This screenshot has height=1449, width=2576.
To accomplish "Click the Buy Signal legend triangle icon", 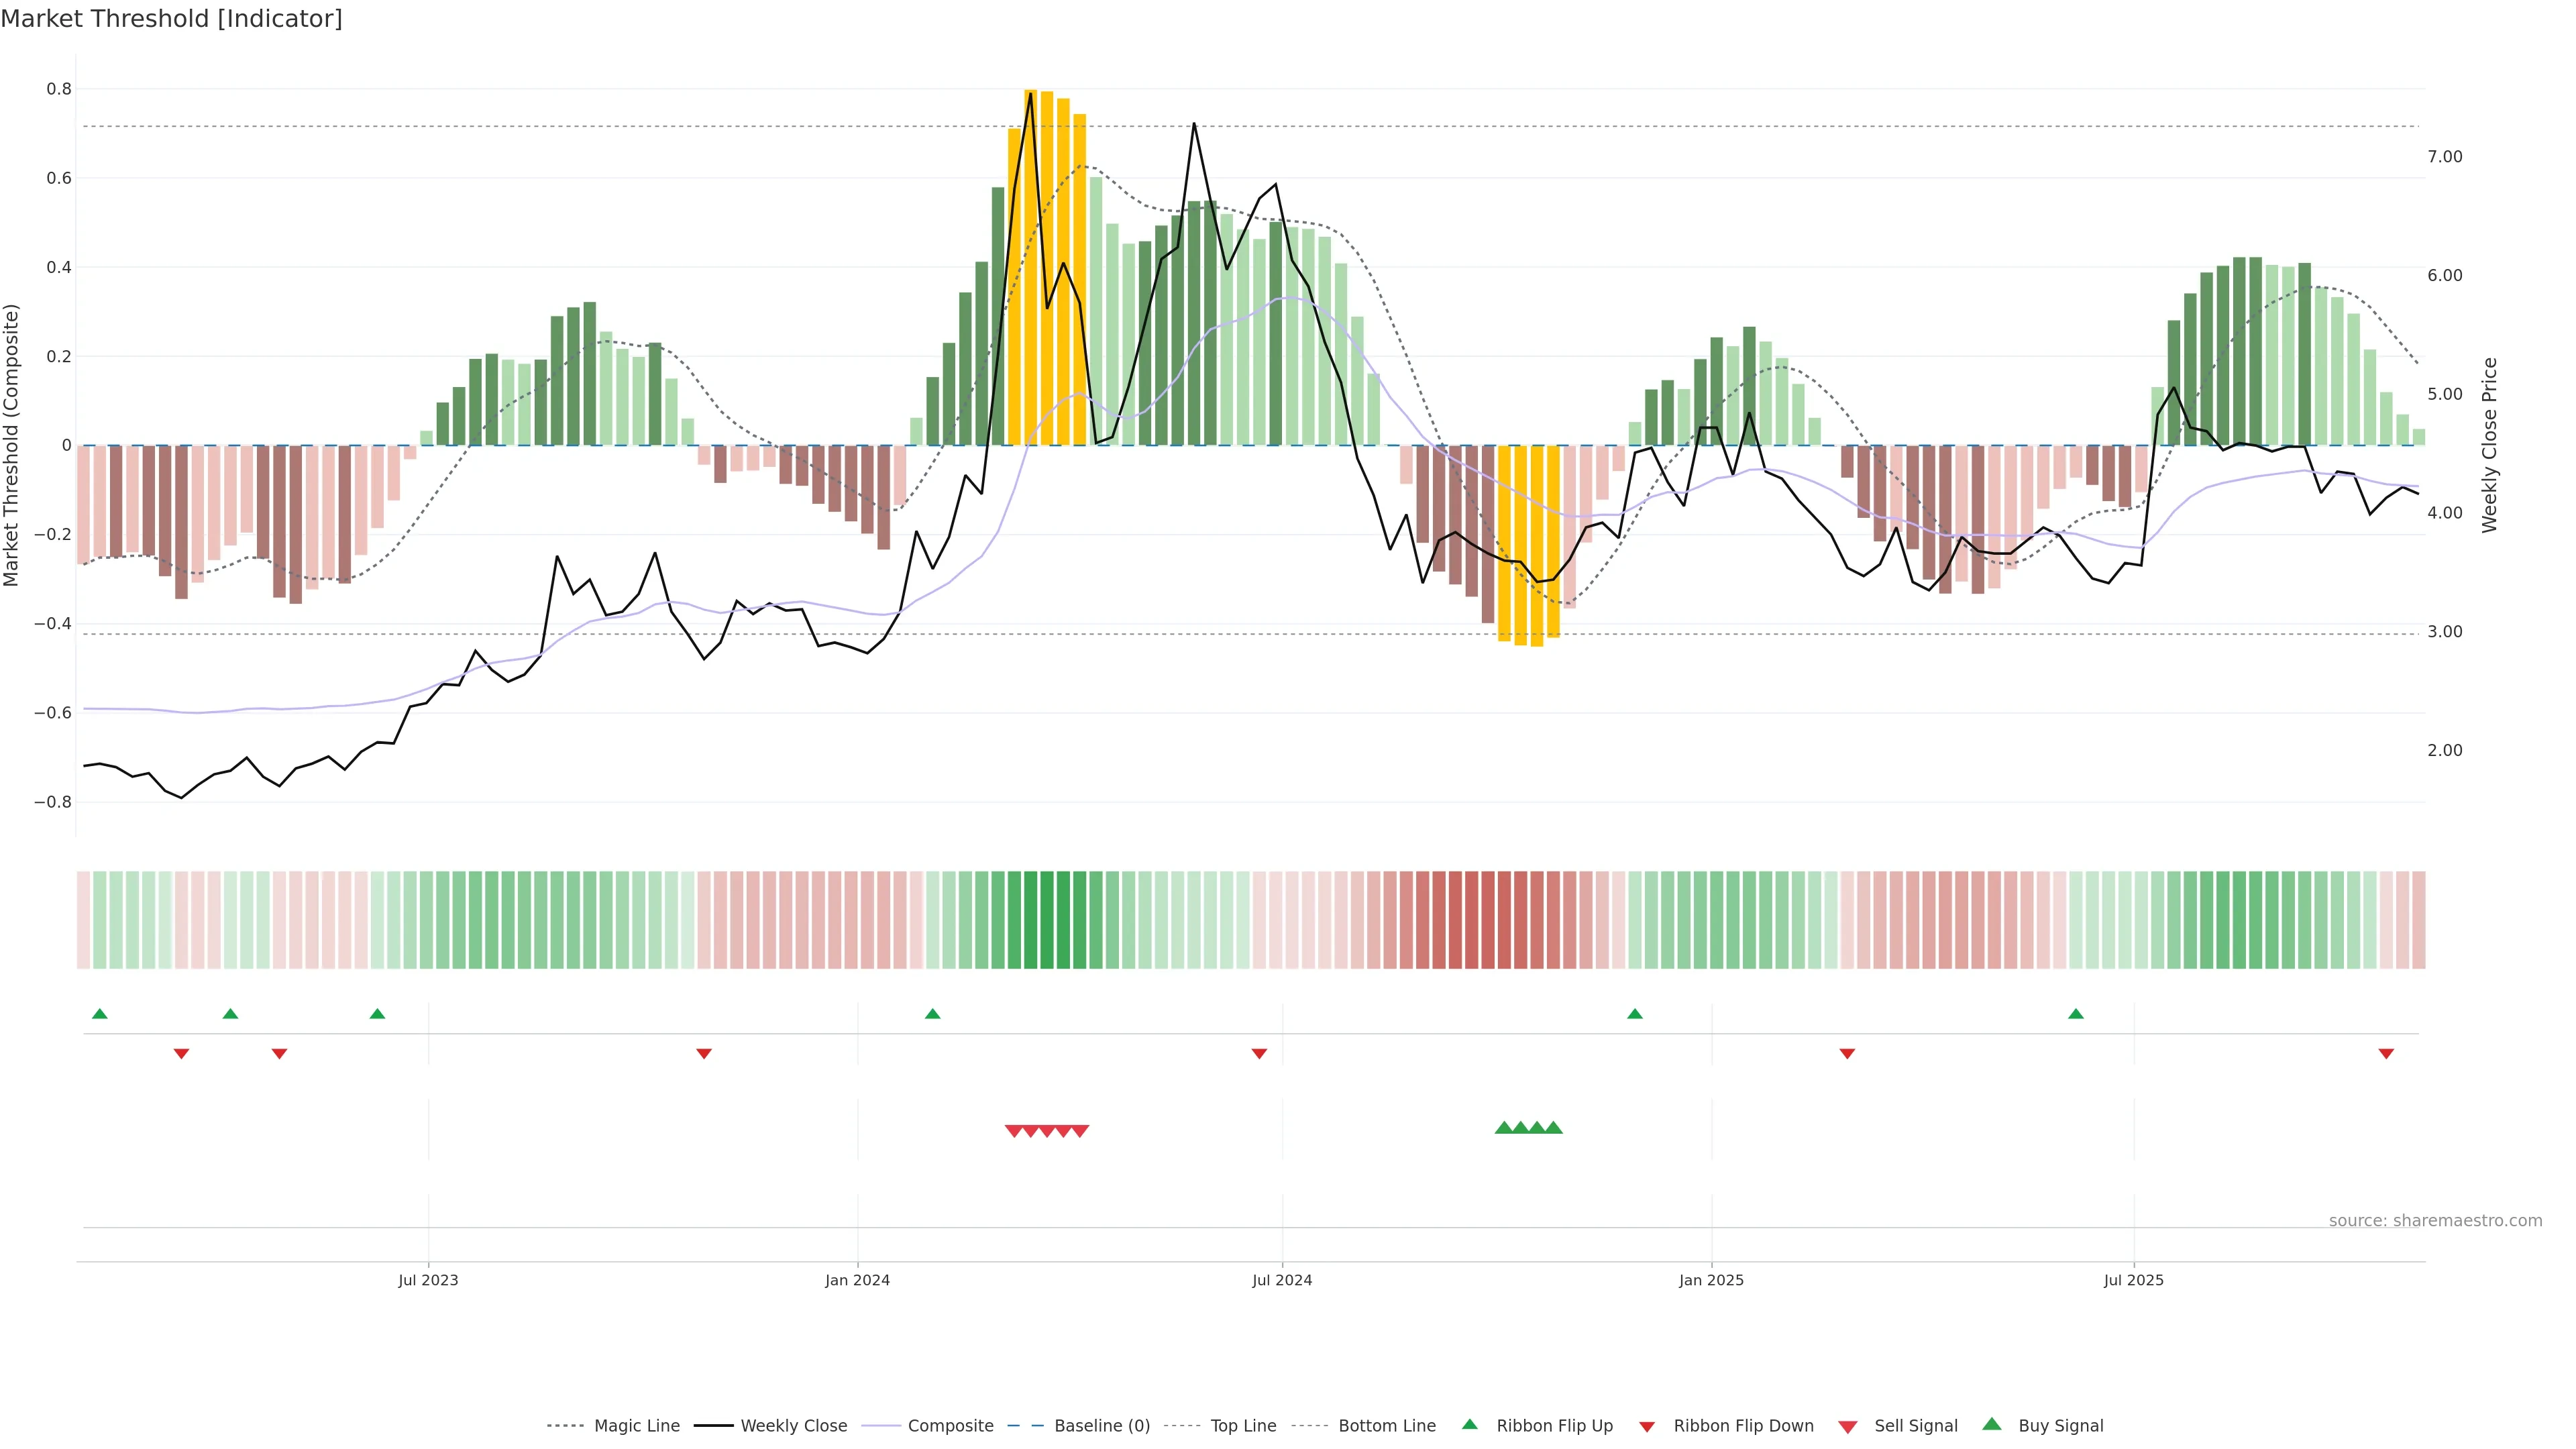I will click(x=1991, y=1424).
